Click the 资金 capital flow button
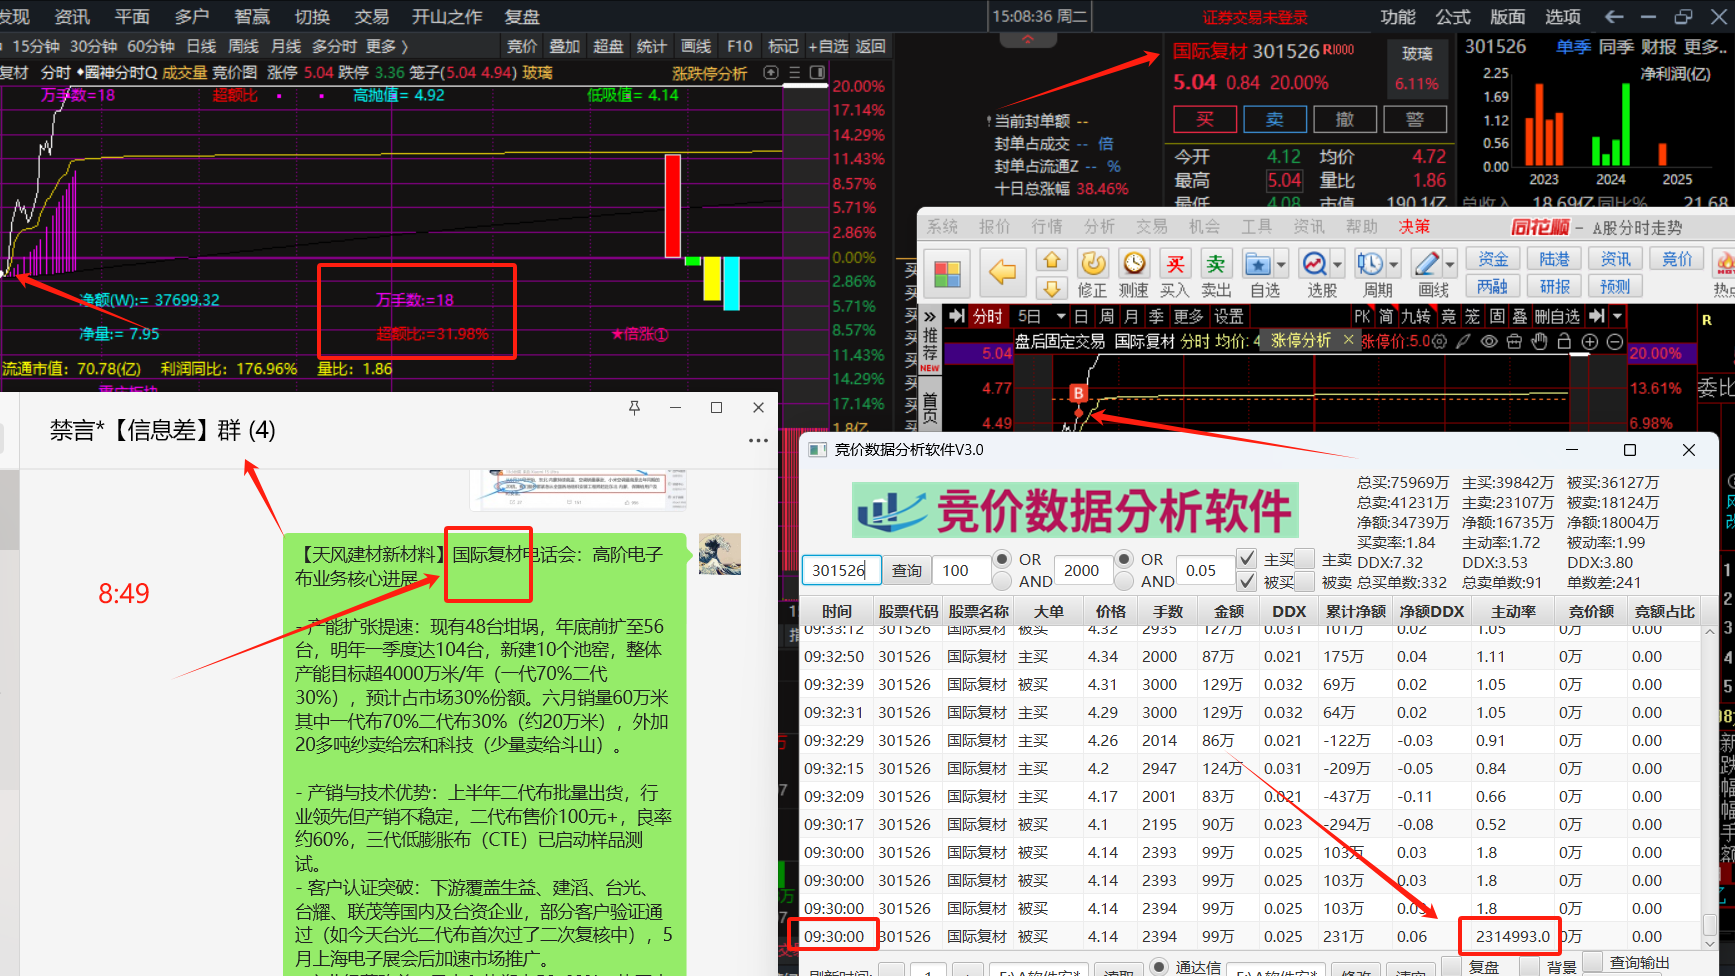This screenshot has height=976, width=1735. 1493,259
